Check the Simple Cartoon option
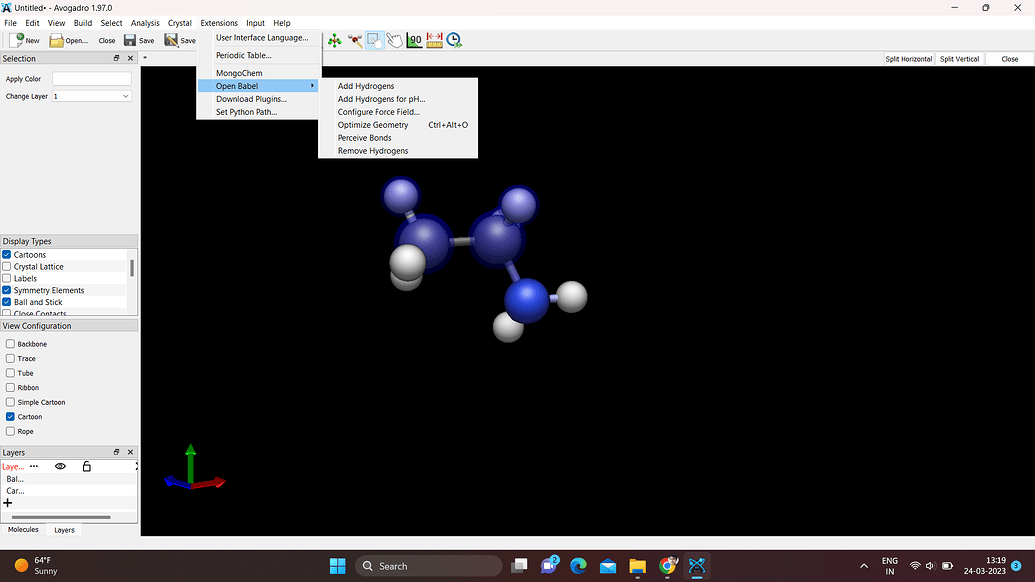 pos(11,402)
